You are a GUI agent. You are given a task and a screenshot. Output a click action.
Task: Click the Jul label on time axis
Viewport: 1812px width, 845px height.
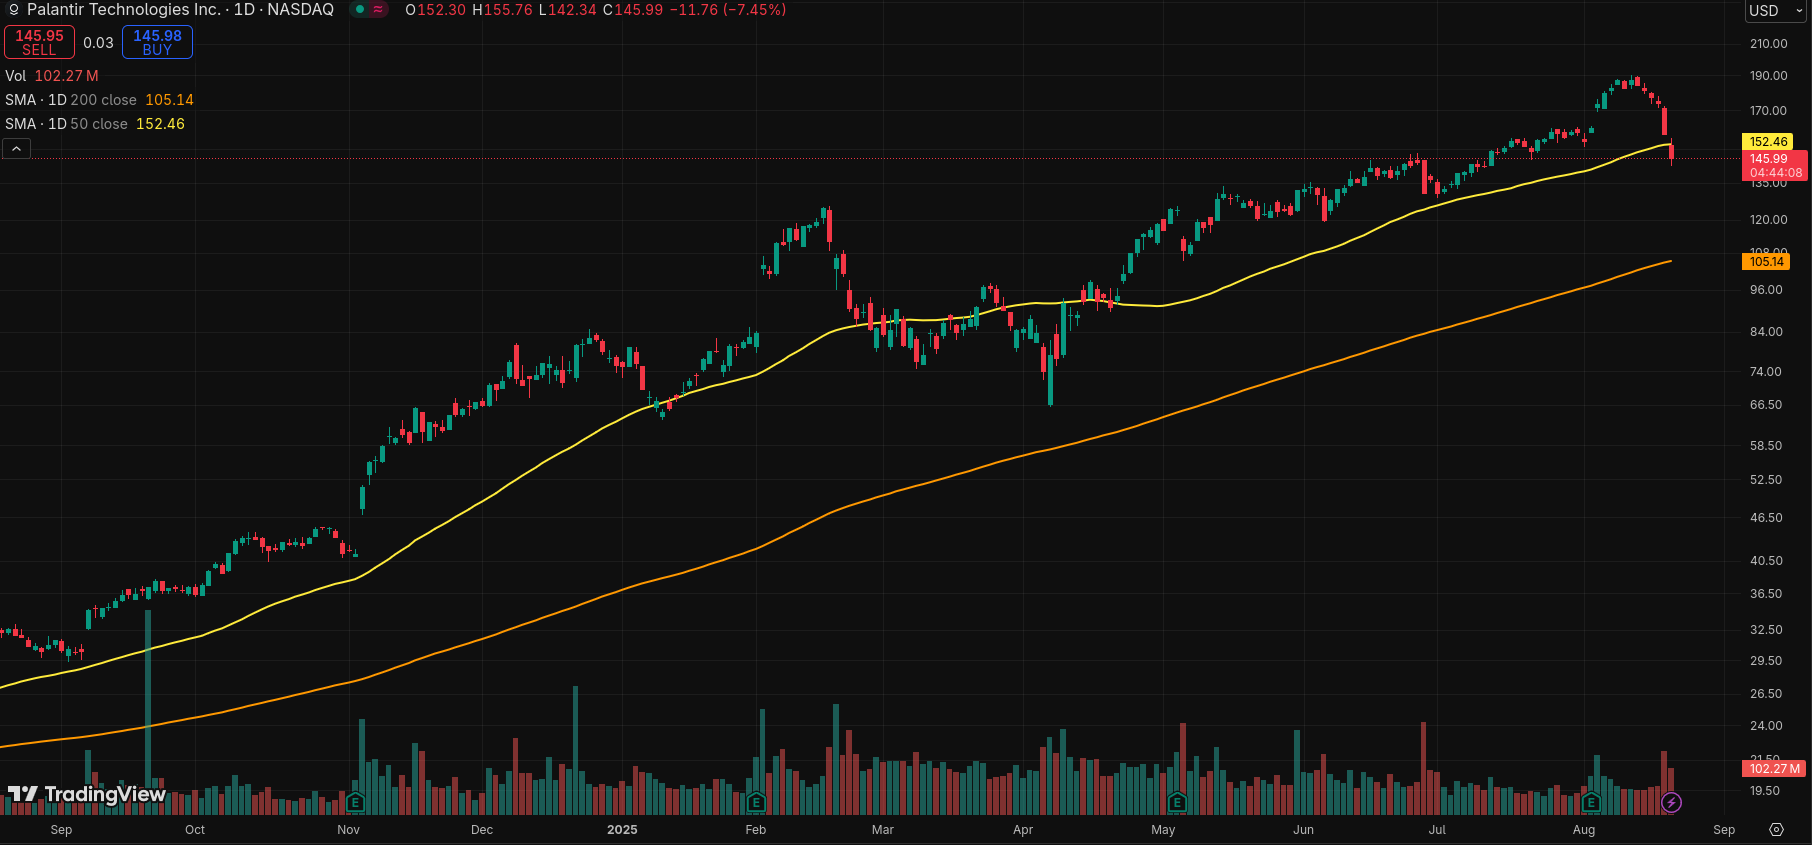[1437, 830]
